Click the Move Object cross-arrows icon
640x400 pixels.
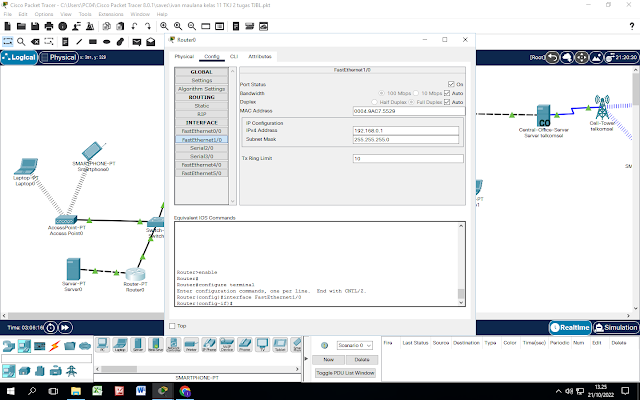pos(582,58)
